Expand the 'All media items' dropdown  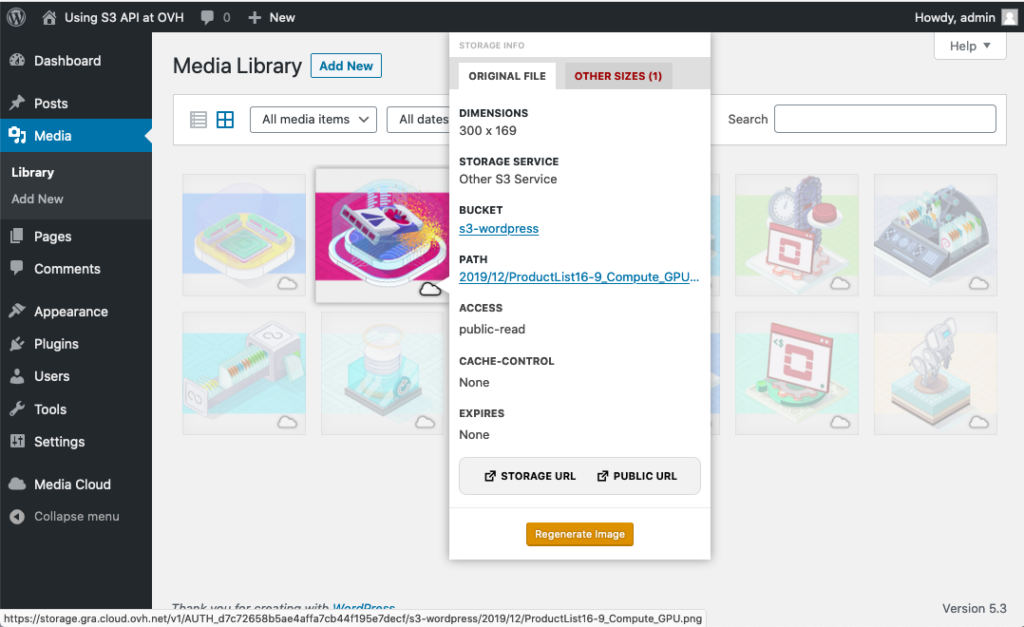pyautogui.click(x=313, y=120)
